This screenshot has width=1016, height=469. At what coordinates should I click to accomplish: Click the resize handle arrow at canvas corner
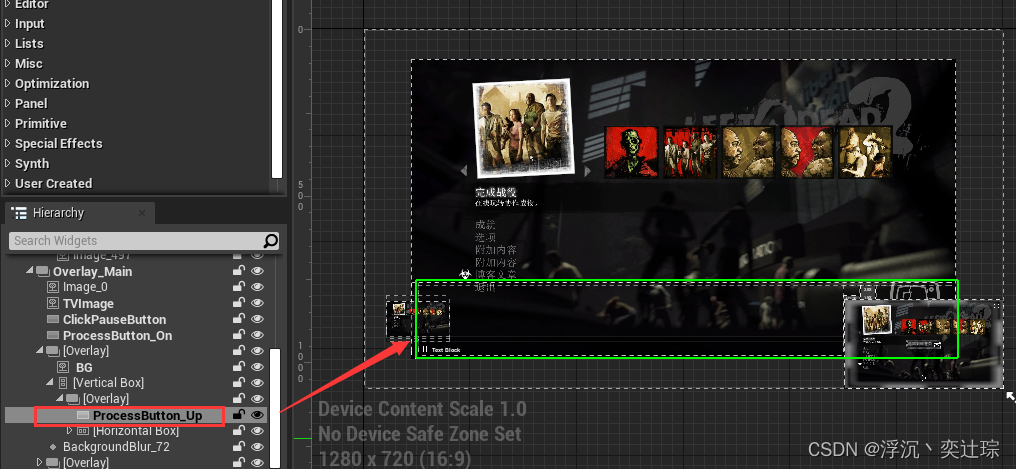tap(1010, 396)
